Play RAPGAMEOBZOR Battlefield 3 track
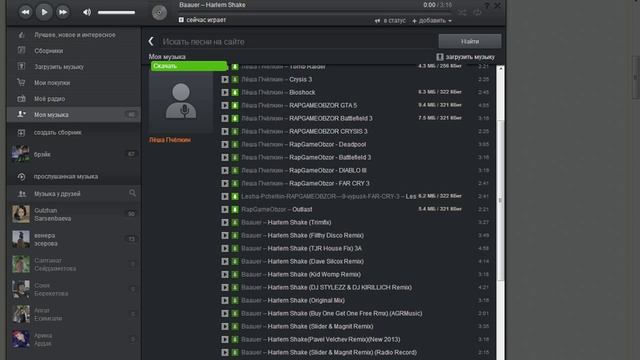 click(225, 119)
